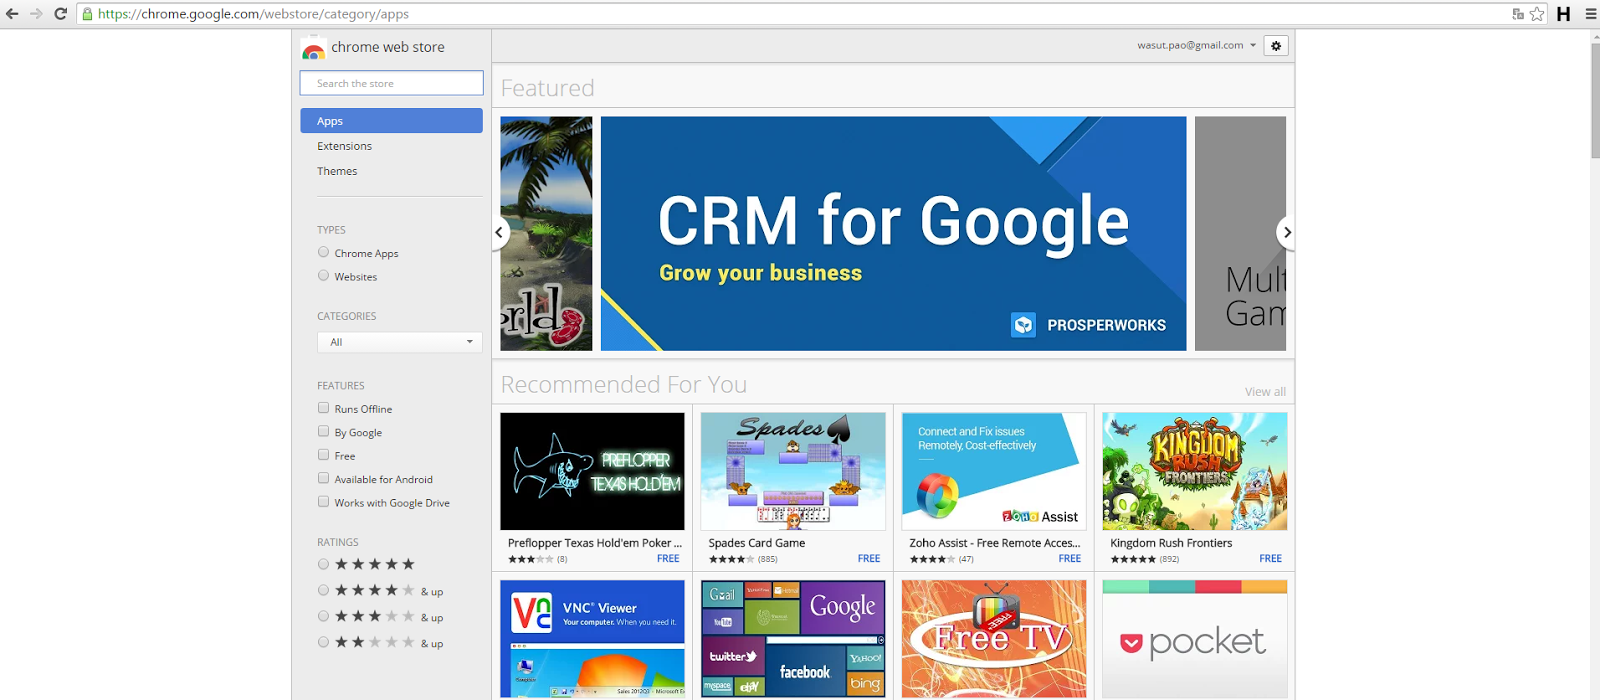Image resolution: width=1600 pixels, height=700 pixels.
Task: Show the previous featured banner slide
Action: click(x=500, y=232)
